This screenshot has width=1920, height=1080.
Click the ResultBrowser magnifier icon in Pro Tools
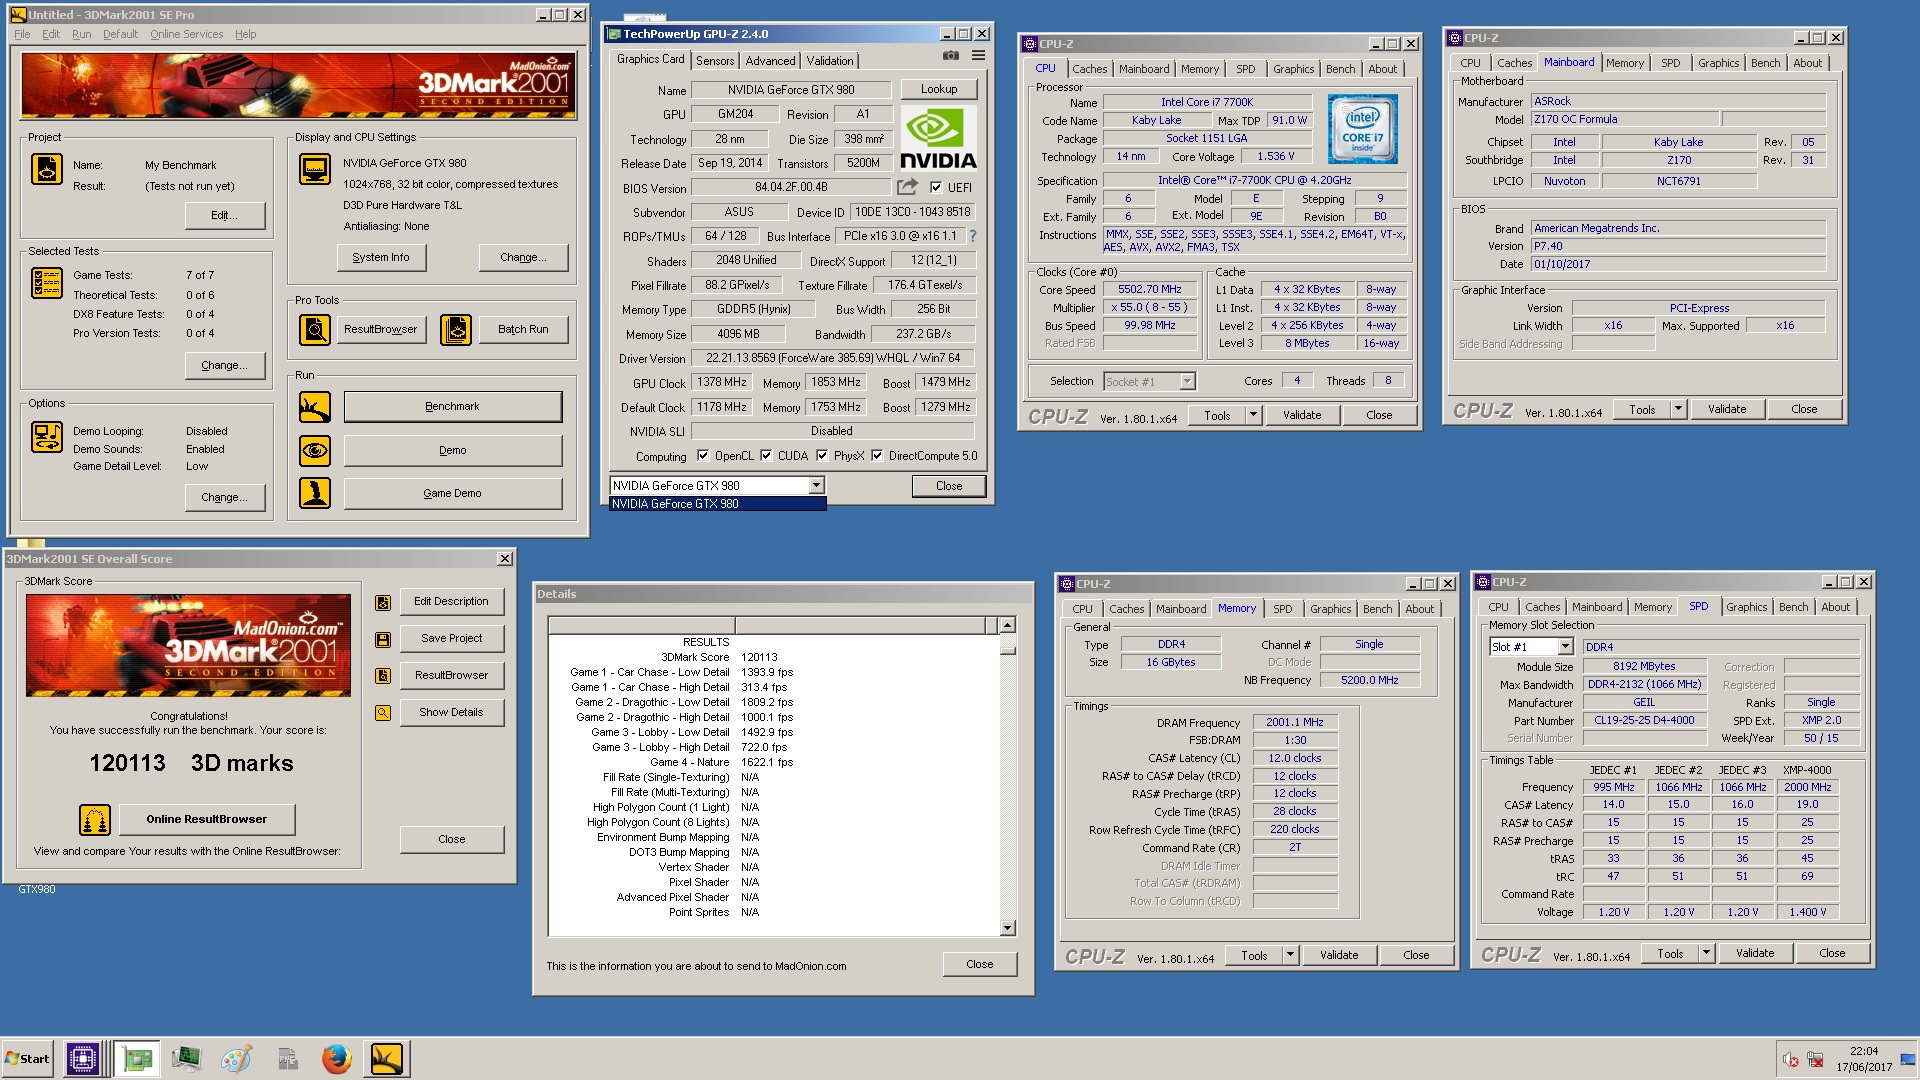coord(315,329)
